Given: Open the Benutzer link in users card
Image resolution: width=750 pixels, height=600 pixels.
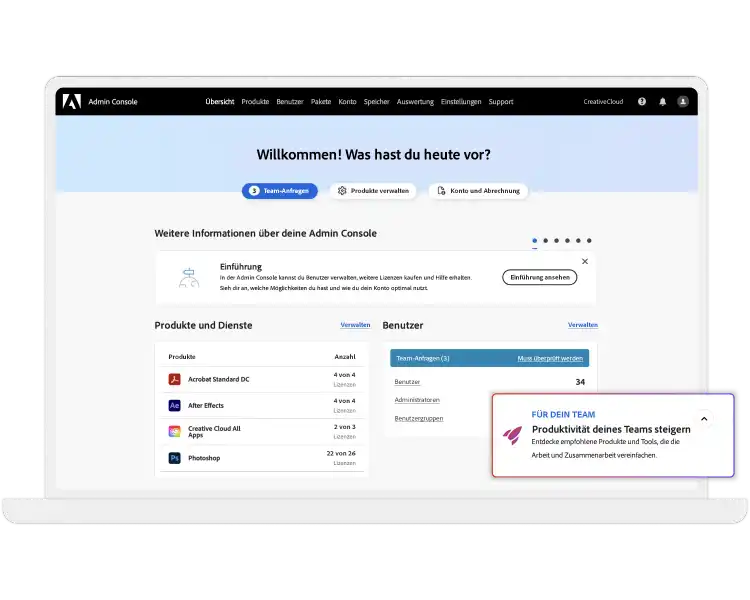Looking at the screenshot, I should (407, 382).
